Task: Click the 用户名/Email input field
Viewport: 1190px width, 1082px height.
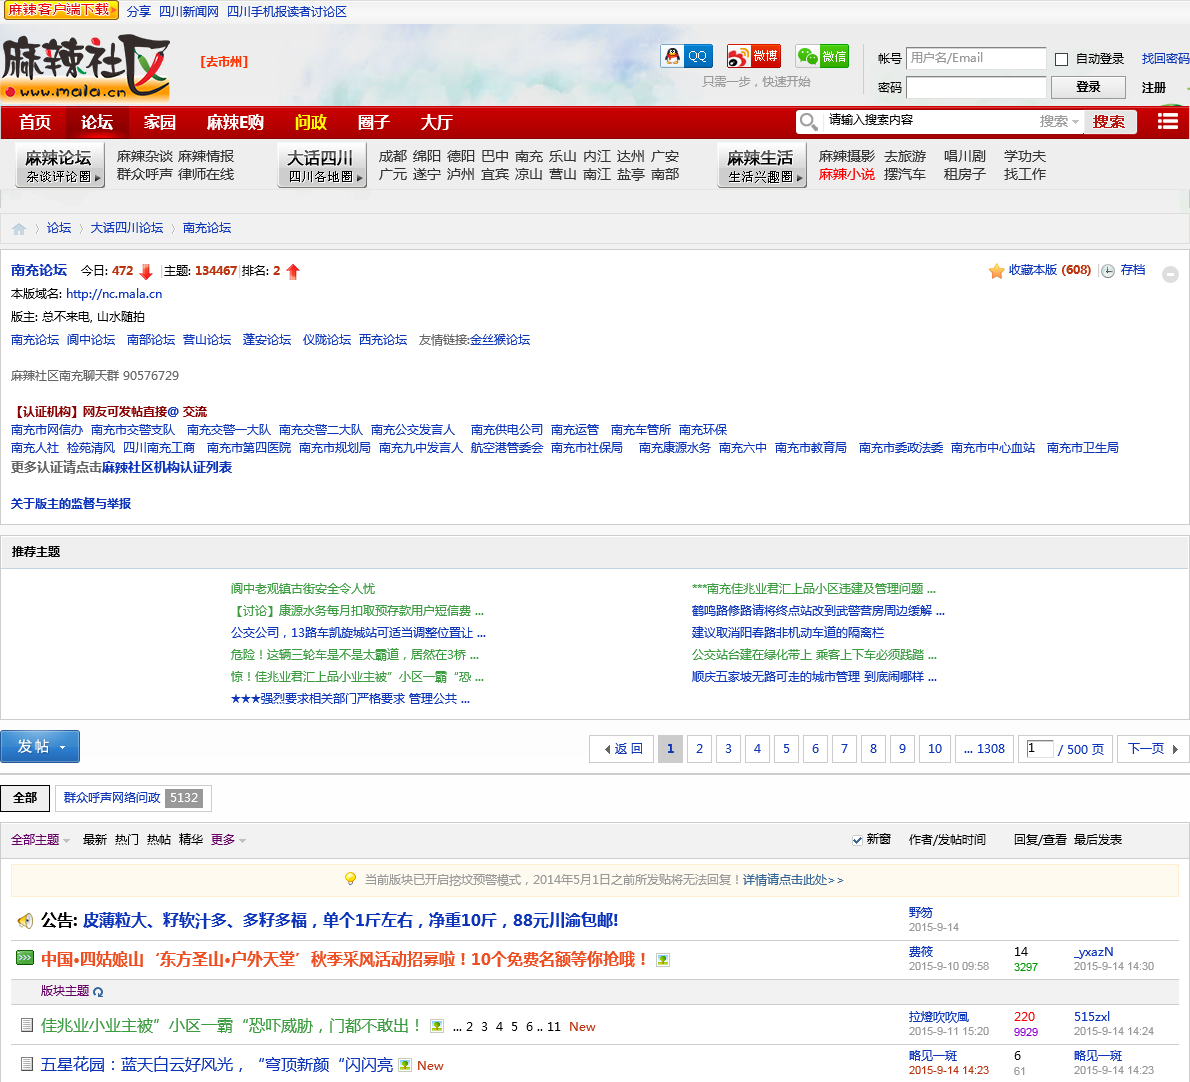Action: click(x=975, y=58)
